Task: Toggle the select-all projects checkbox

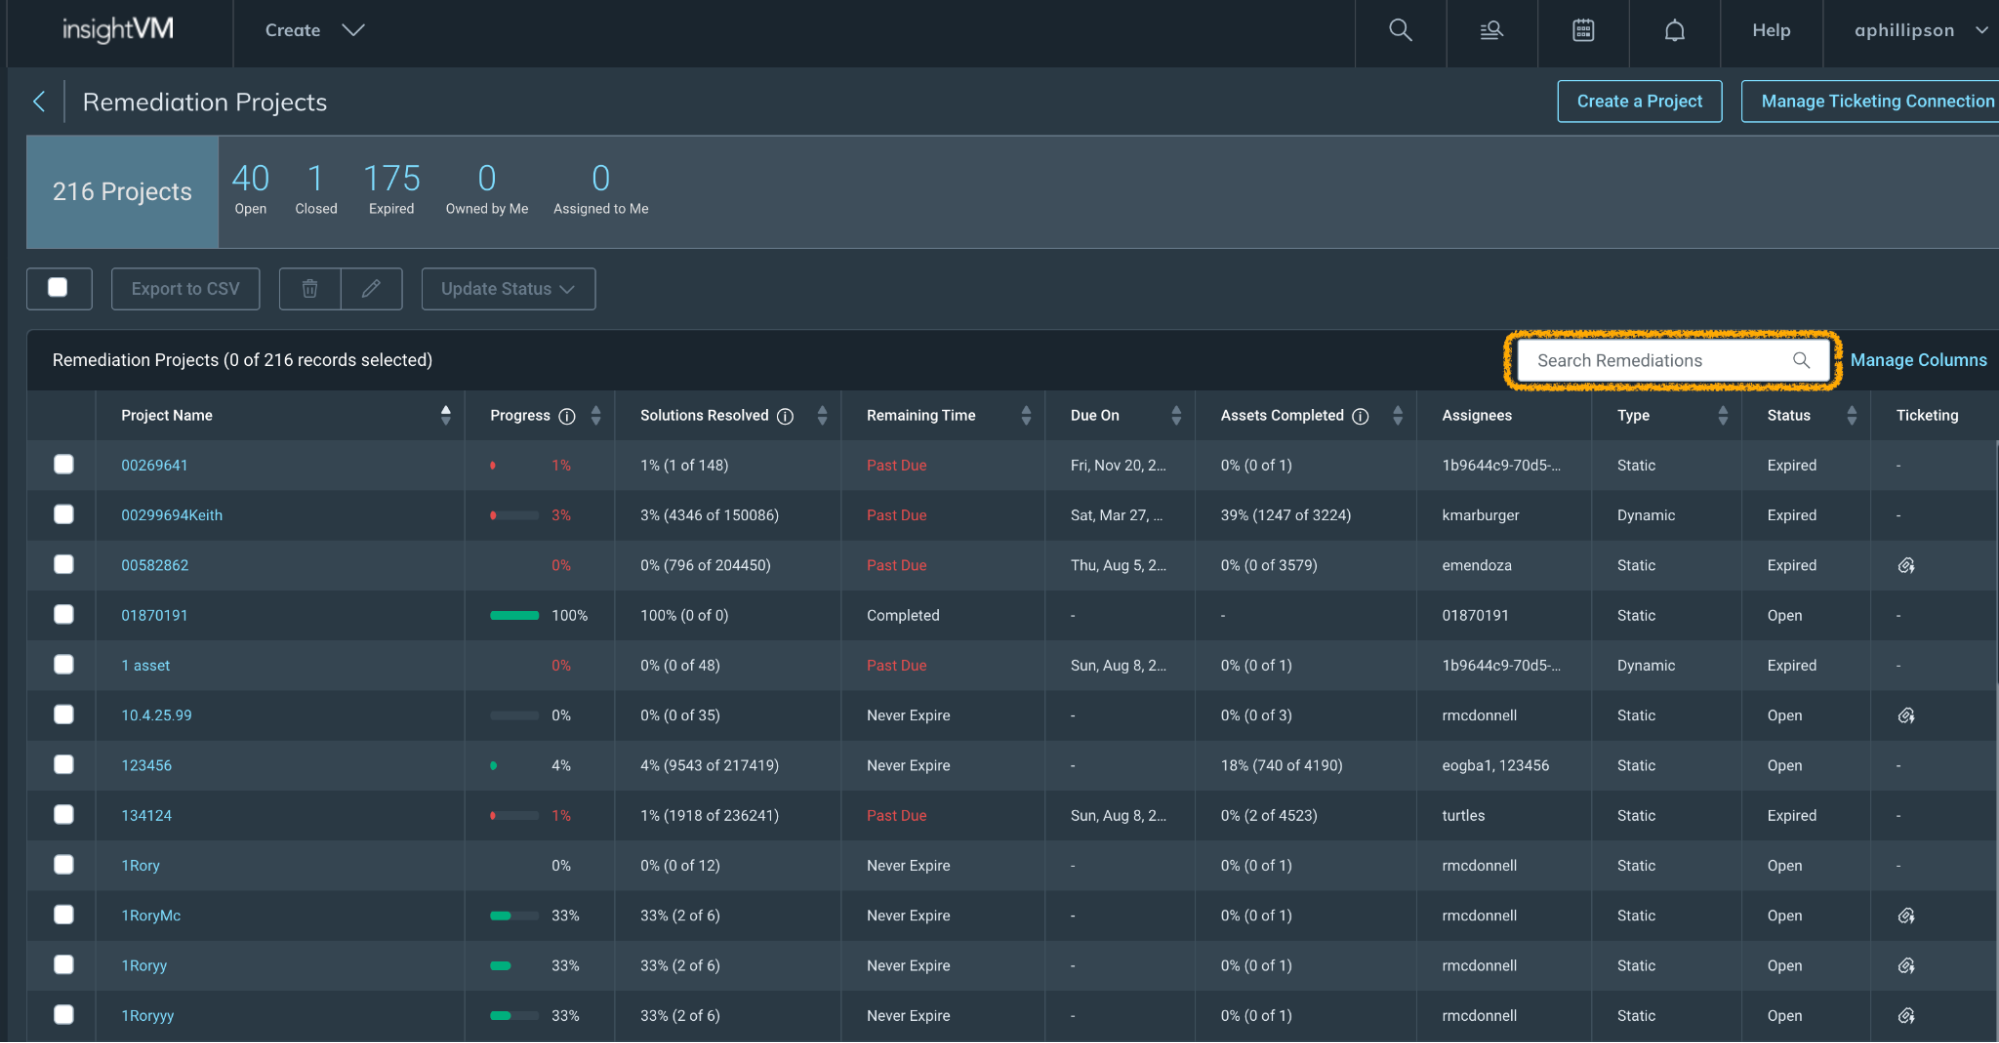Action: click(x=58, y=288)
